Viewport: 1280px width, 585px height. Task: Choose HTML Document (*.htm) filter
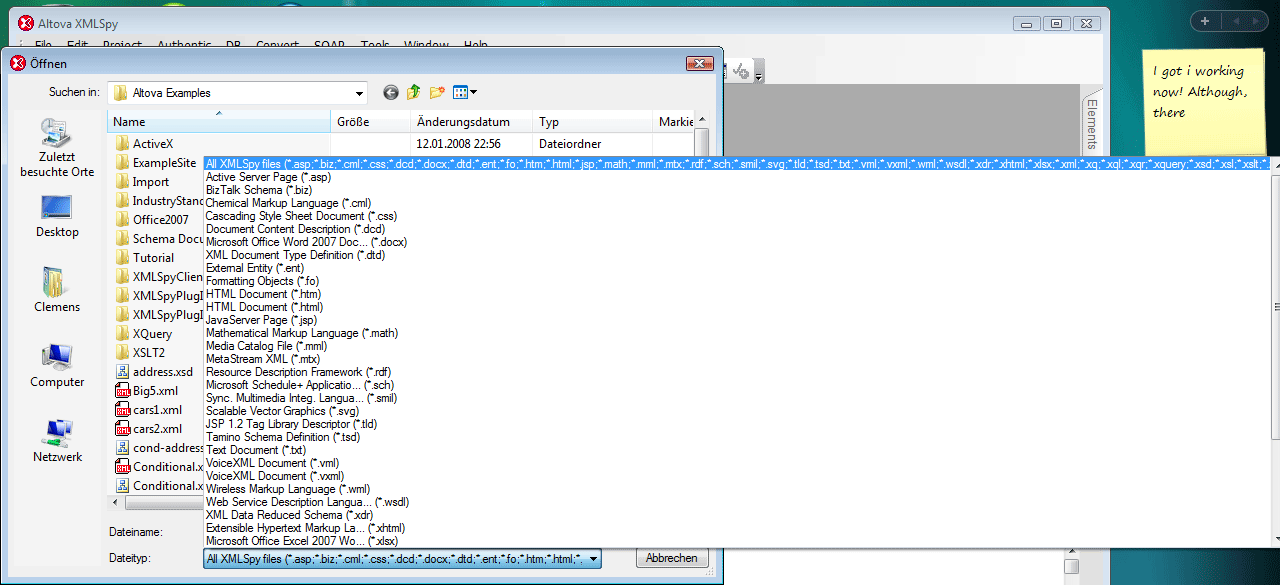(263, 294)
